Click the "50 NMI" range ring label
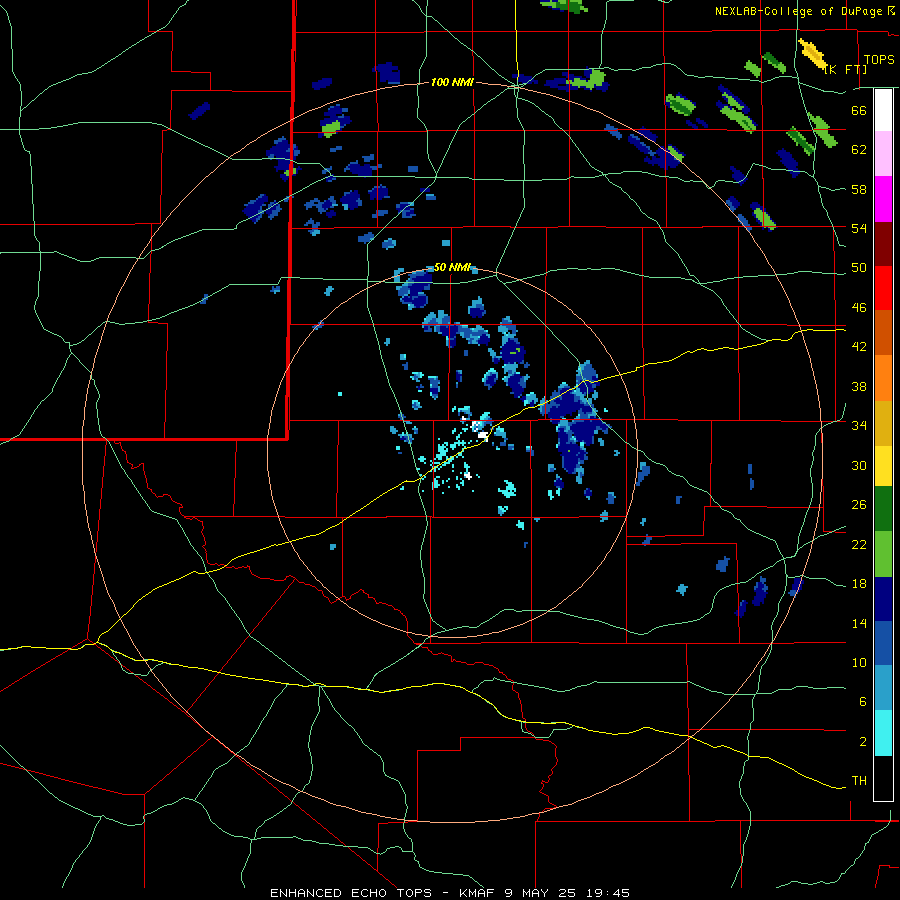The image size is (900, 900). (452, 267)
